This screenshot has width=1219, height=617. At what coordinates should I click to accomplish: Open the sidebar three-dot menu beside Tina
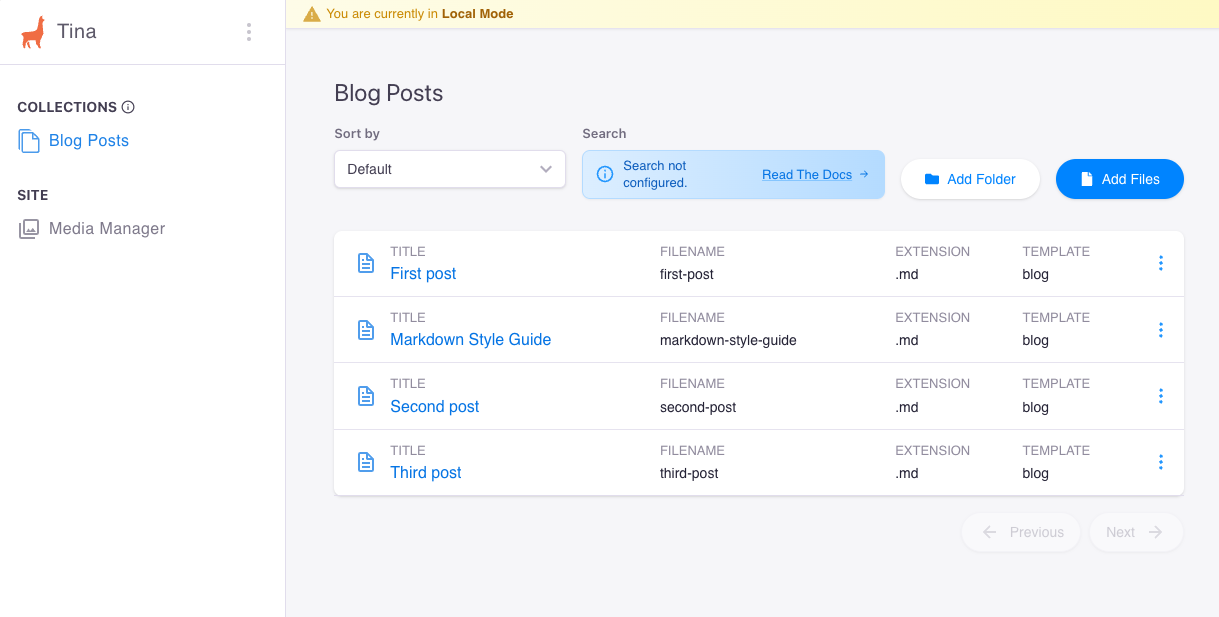pyautogui.click(x=249, y=32)
